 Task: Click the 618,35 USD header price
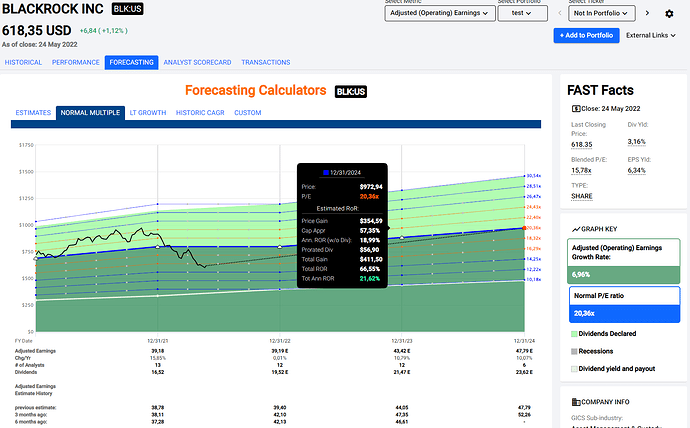(37, 31)
